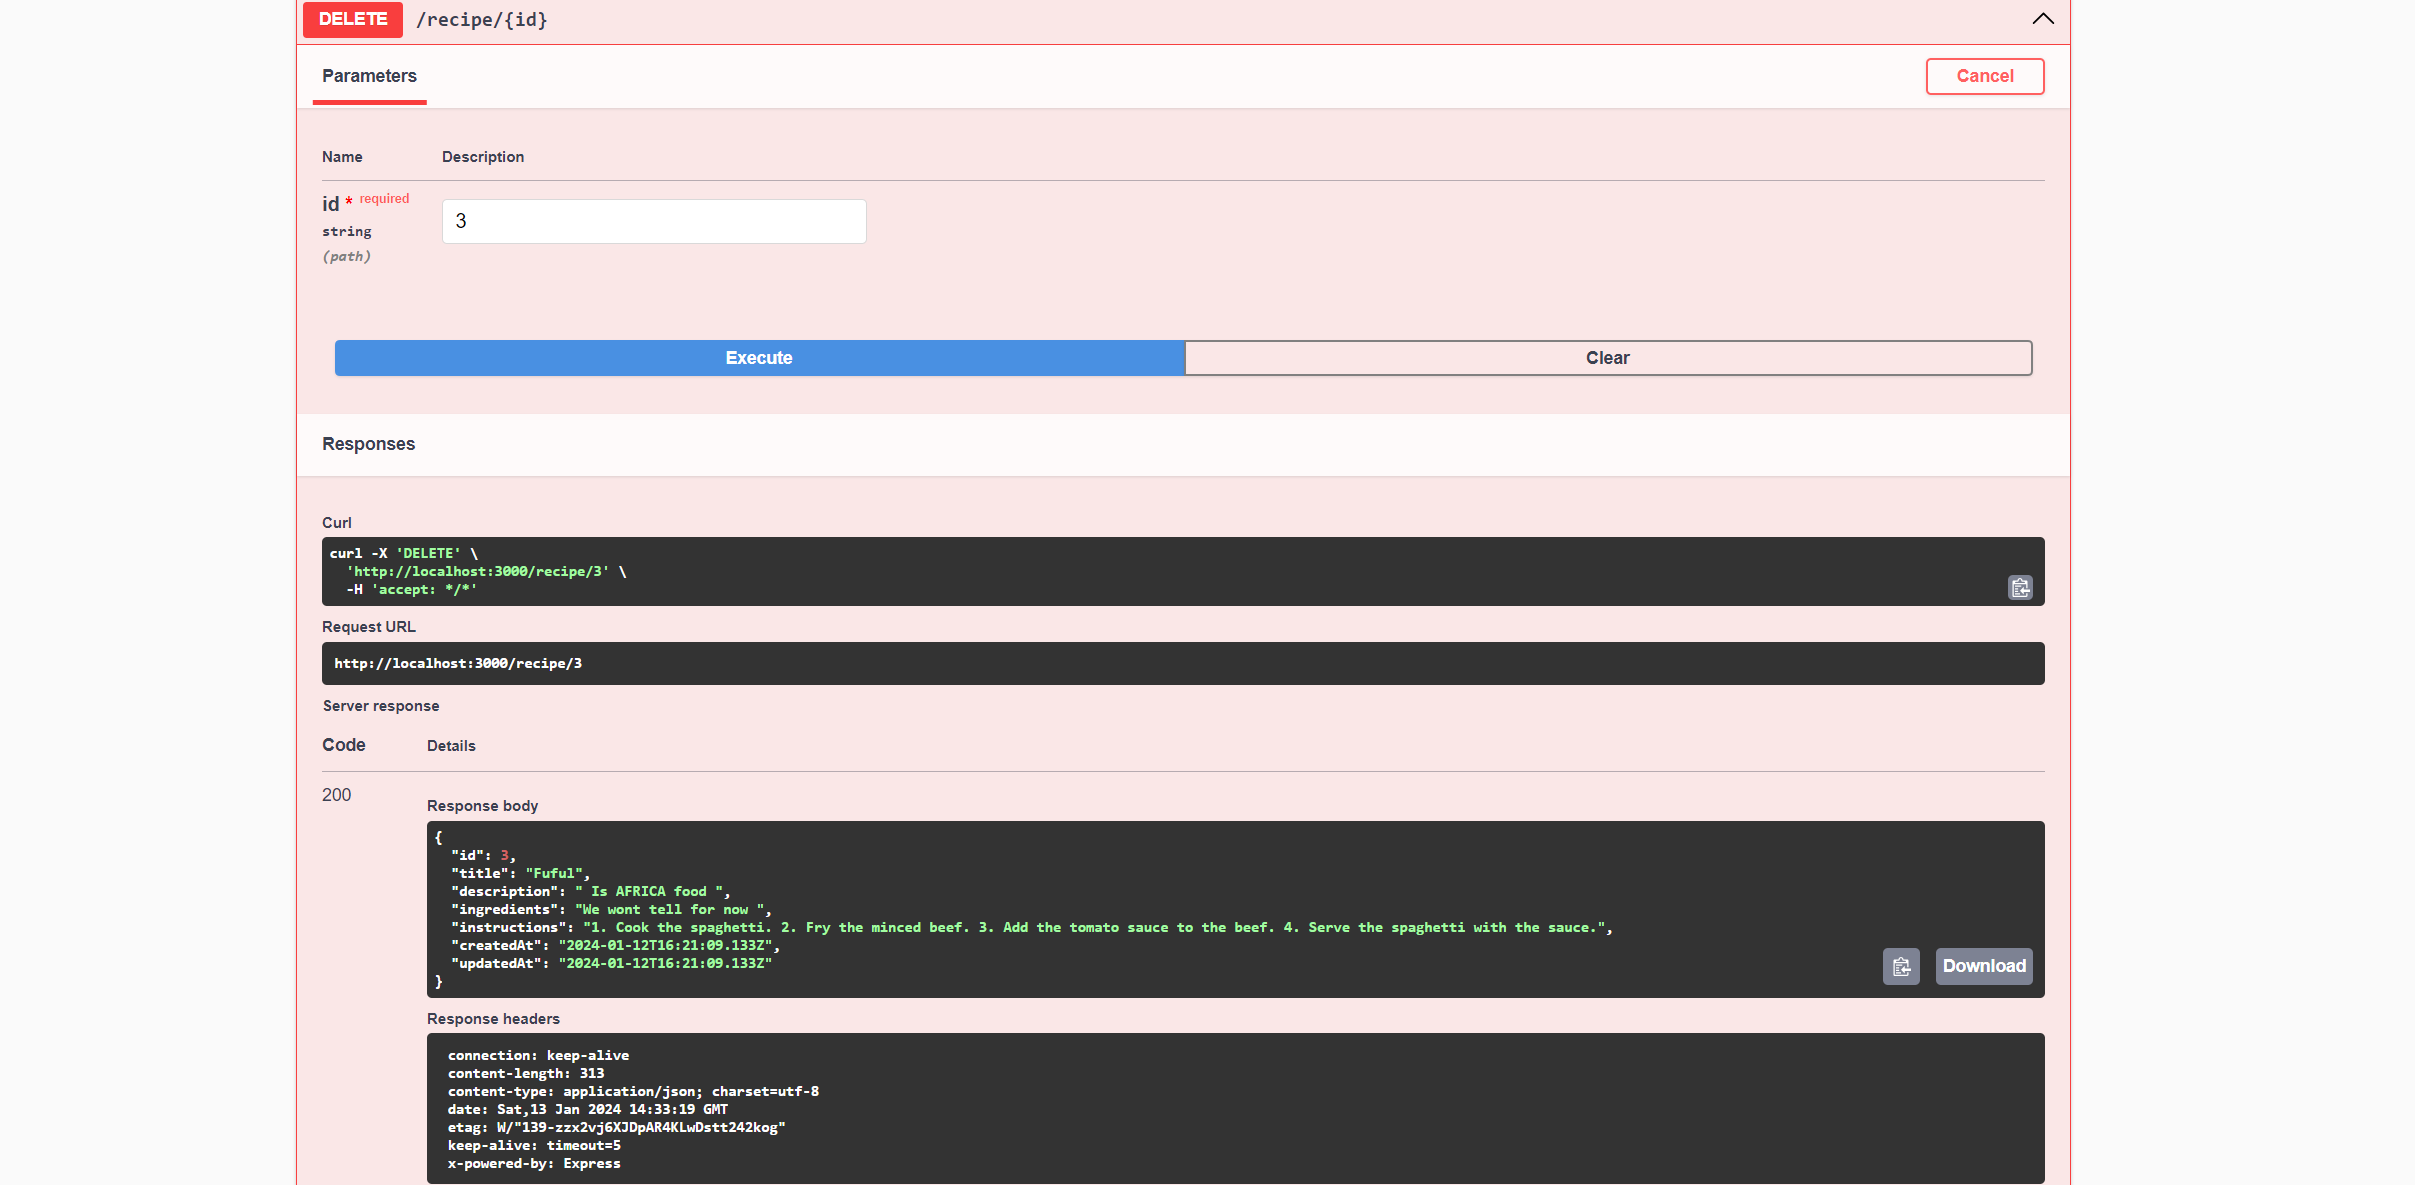Click the 200 response code
The width and height of the screenshot is (2415, 1185).
(336, 795)
